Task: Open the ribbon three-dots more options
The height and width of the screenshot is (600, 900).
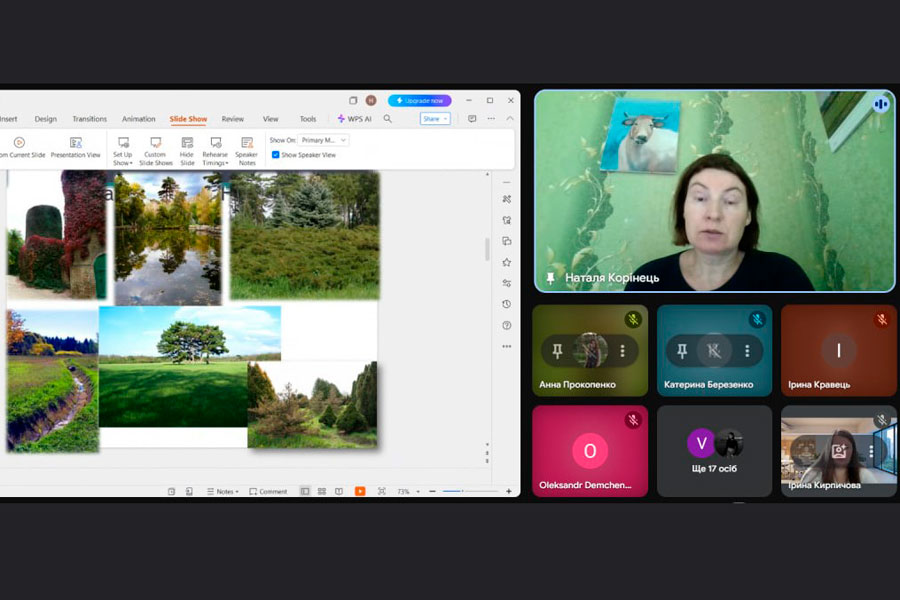Action: pos(491,119)
